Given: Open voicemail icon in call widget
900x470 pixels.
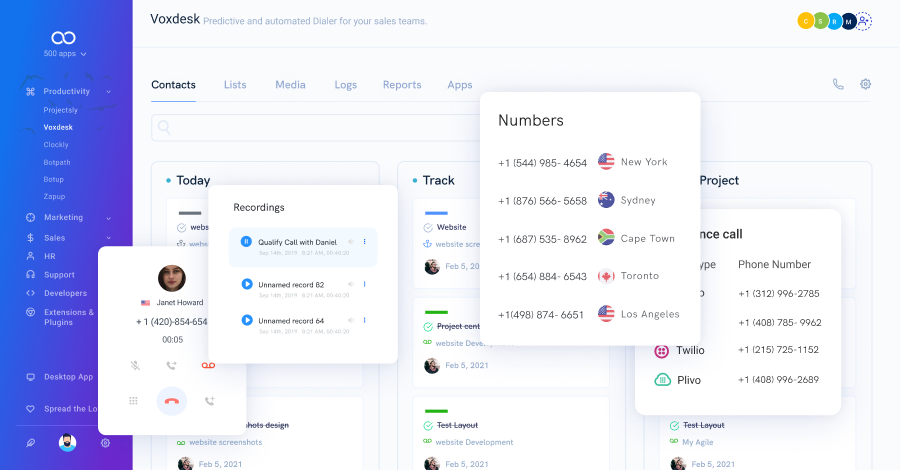Looking at the screenshot, I should point(208,366).
